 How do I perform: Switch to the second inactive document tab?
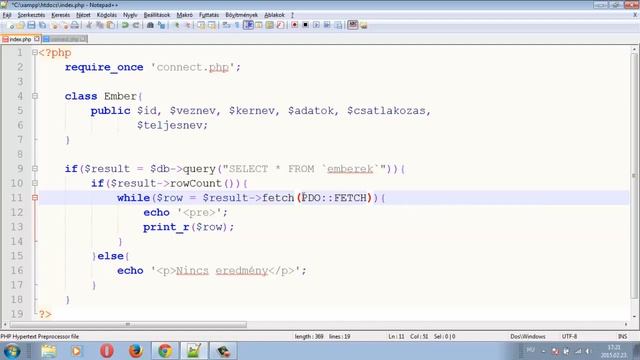[x=64, y=39]
